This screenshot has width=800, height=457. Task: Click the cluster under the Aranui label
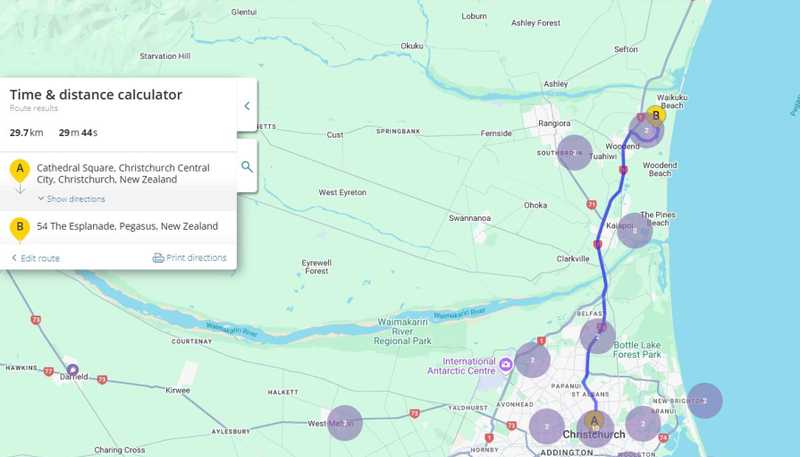tap(643, 423)
